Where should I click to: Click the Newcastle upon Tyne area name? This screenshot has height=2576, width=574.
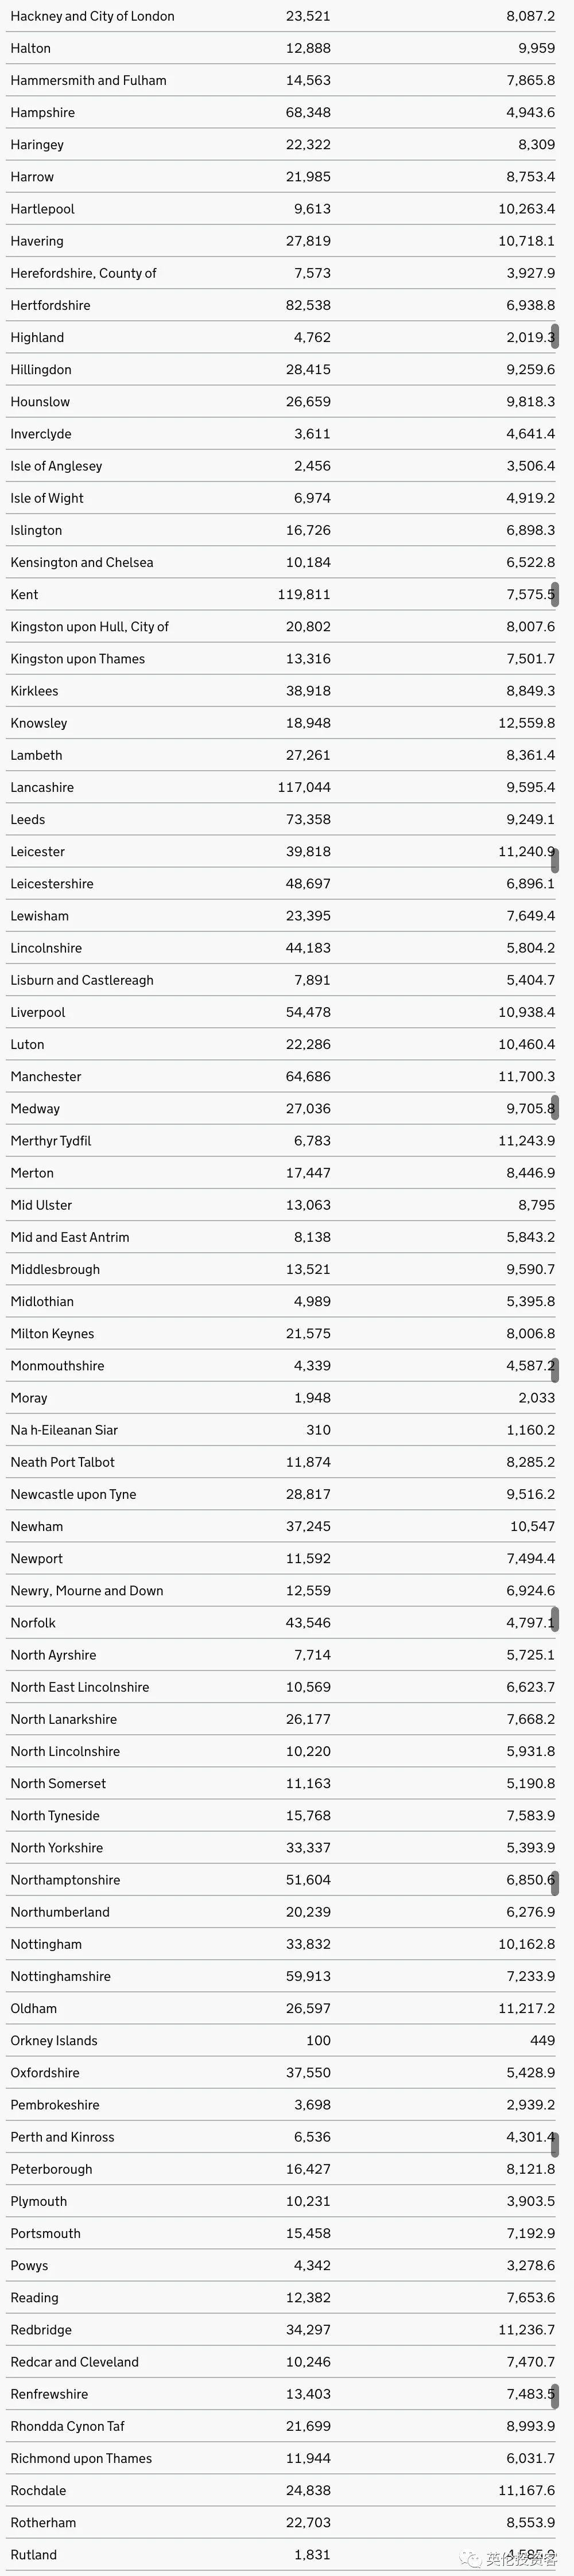[73, 1494]
